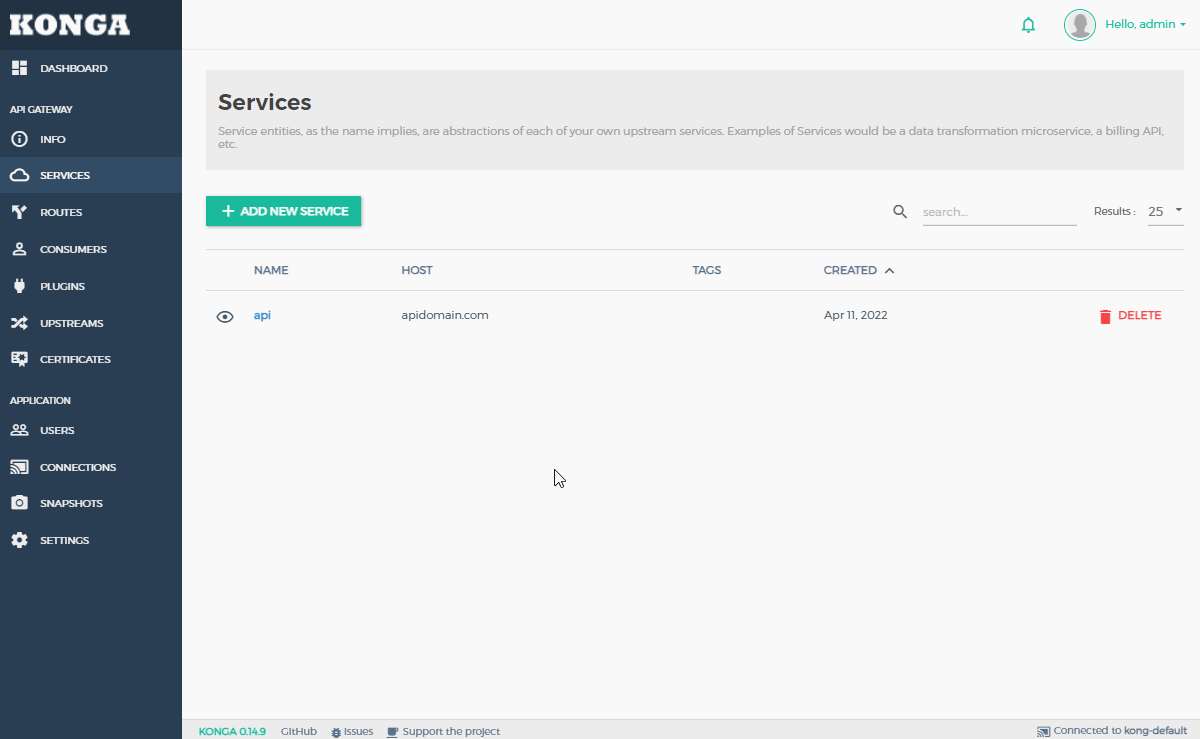Click the admin avatar picture
Screen dimensions: 1200x739
(1080, 25)
